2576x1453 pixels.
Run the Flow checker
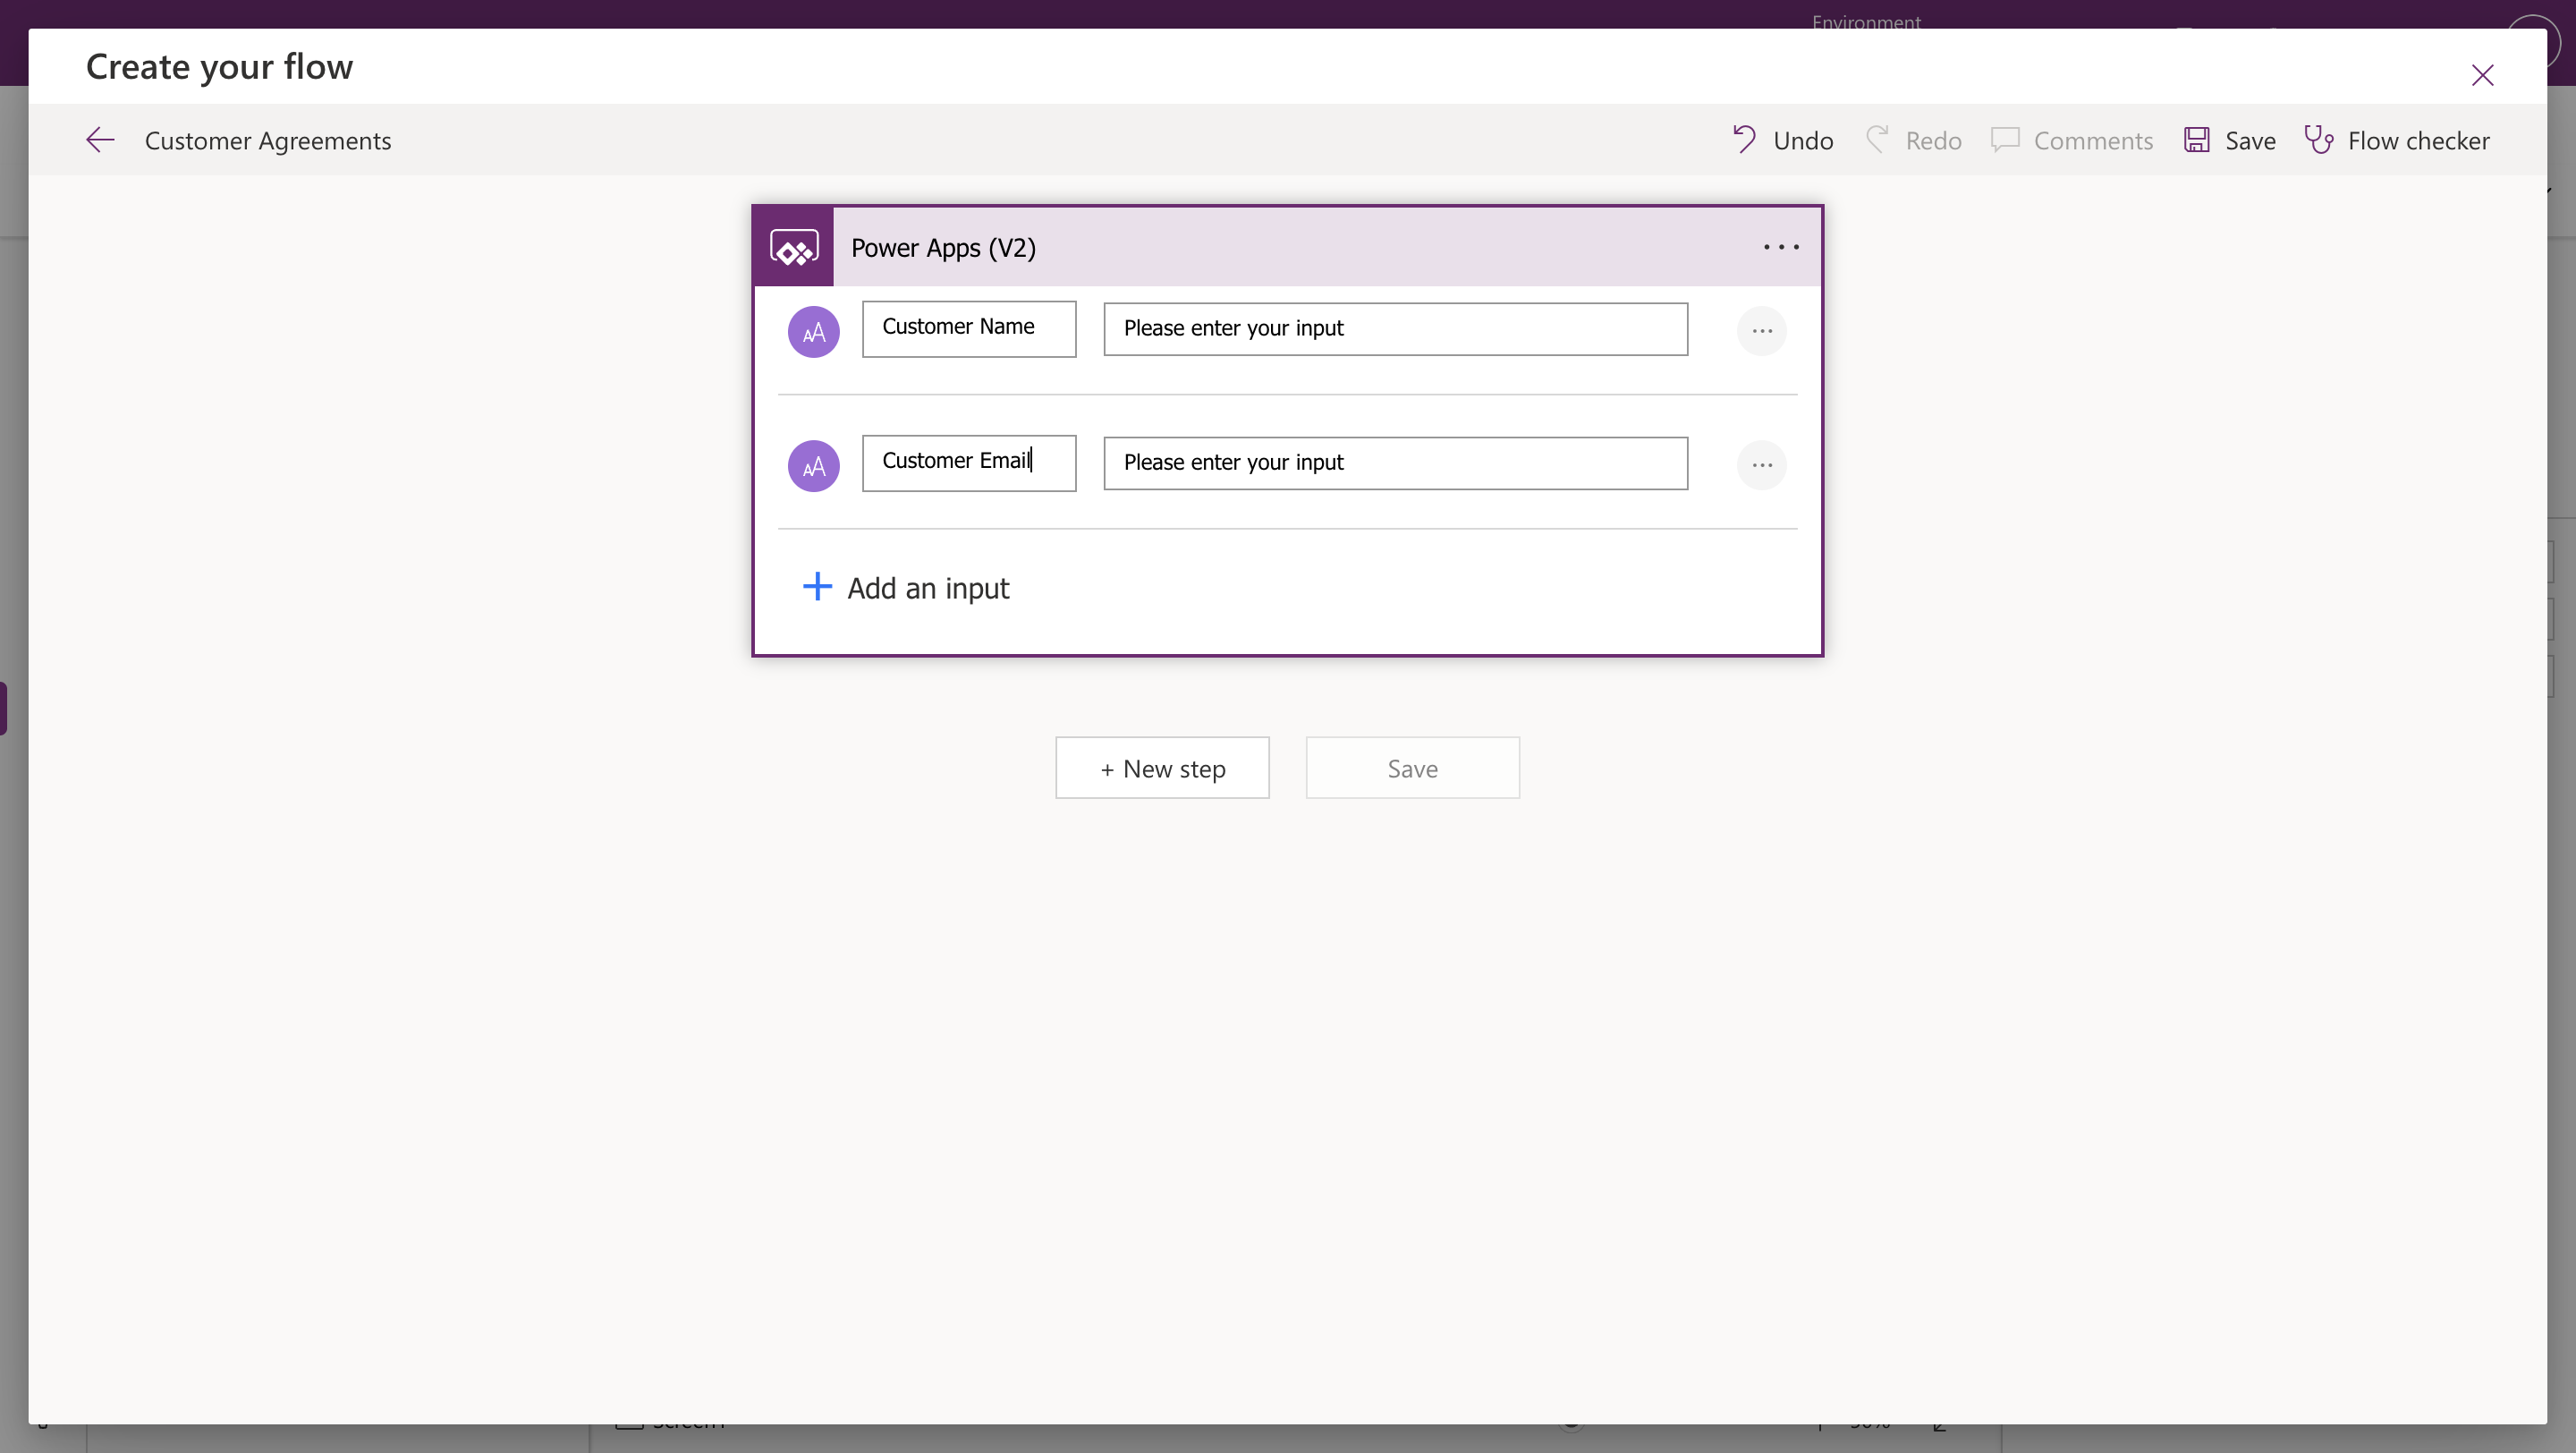coord(2321,139)
